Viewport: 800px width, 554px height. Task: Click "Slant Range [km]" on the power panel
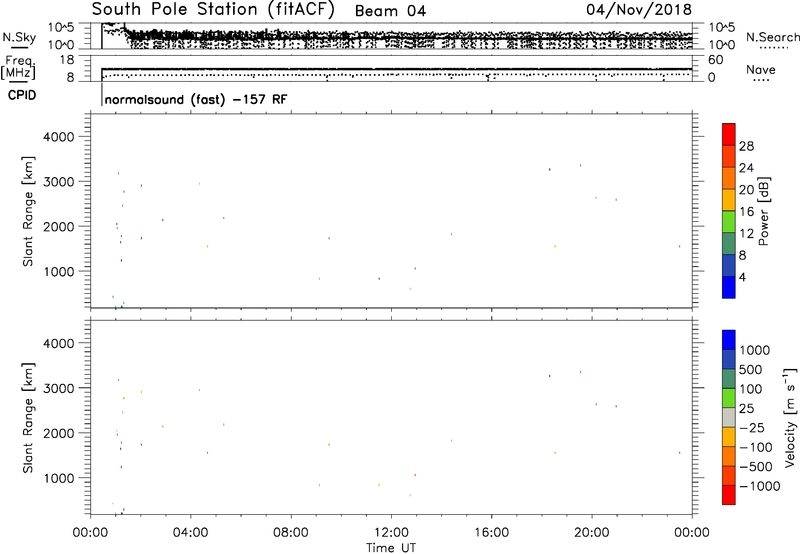coord(28,211)
